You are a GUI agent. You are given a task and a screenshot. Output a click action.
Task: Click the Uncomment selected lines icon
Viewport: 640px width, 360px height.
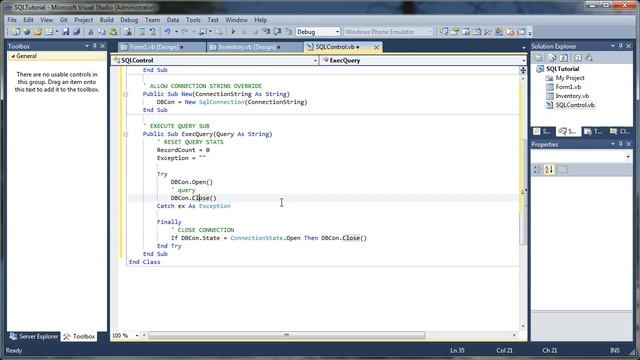(x=153, y=32)
